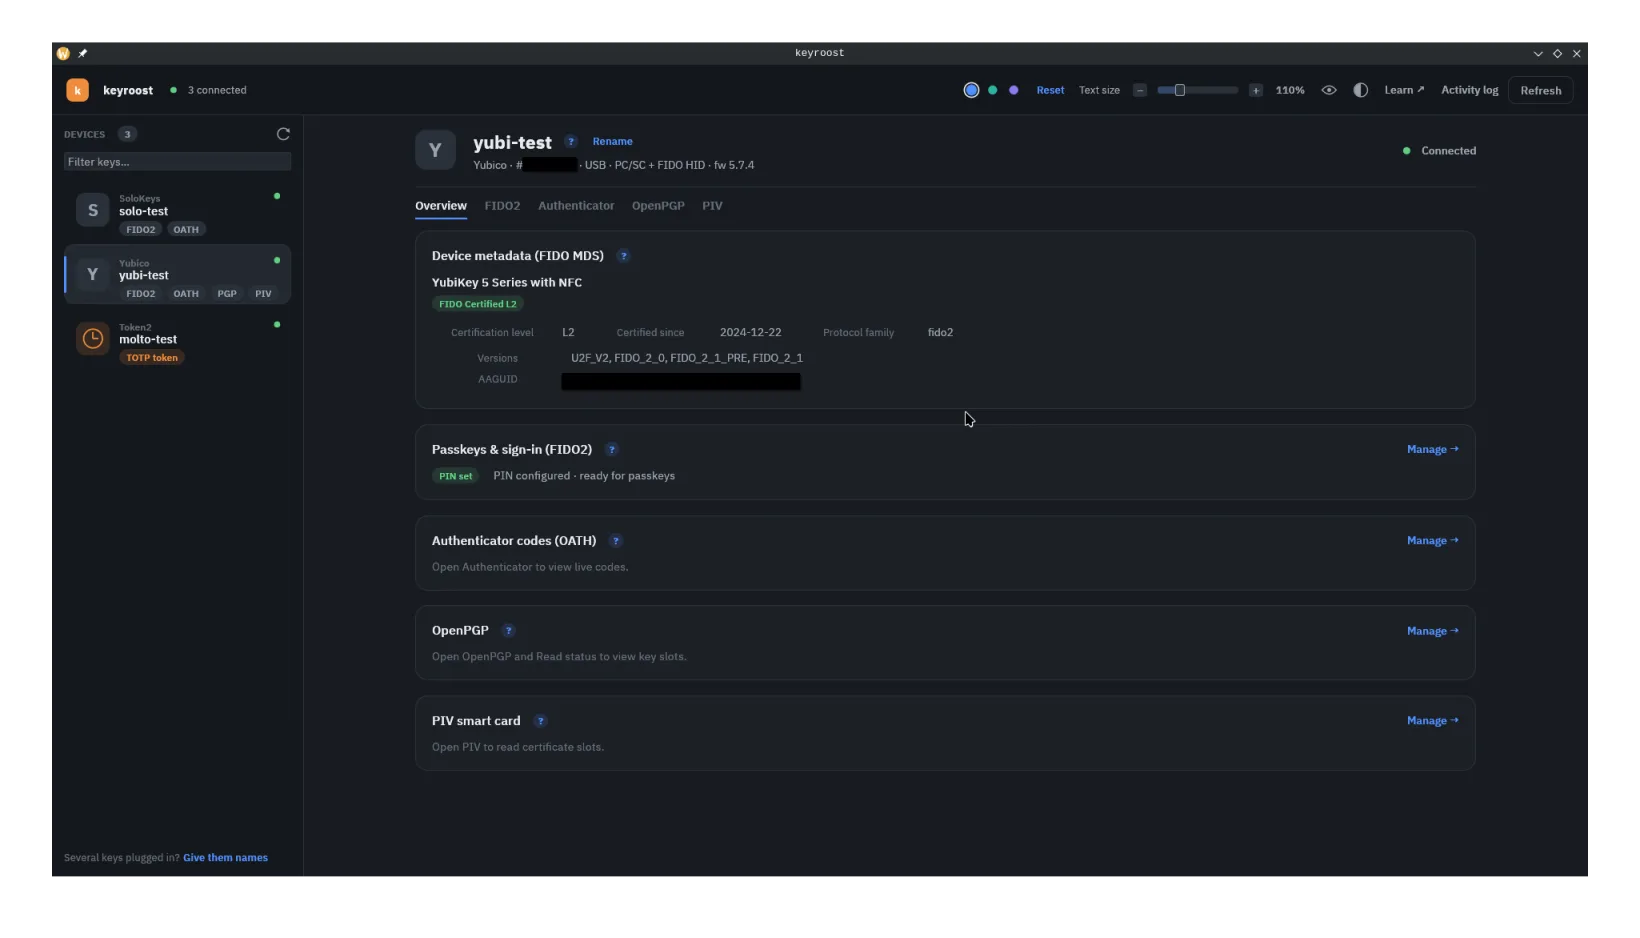Open the Activity log
The width and height of the screenshot is (1640, 938).
(1469, 90)
